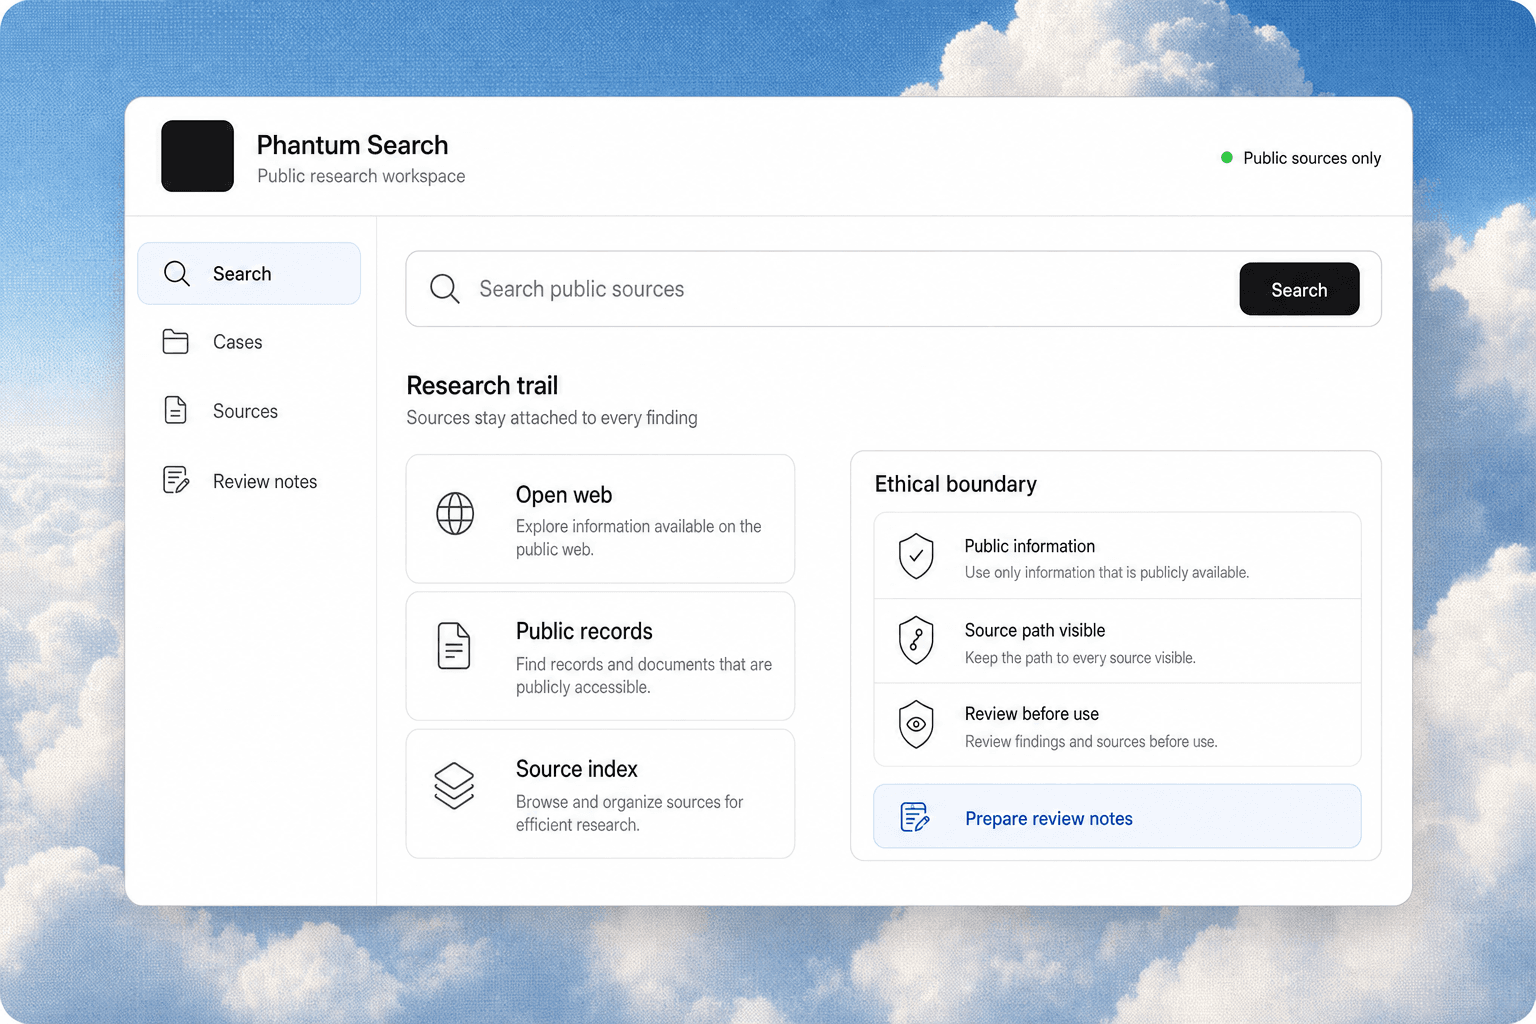
Task: Click the green status dot
Action: click(x=1227, y=157)
